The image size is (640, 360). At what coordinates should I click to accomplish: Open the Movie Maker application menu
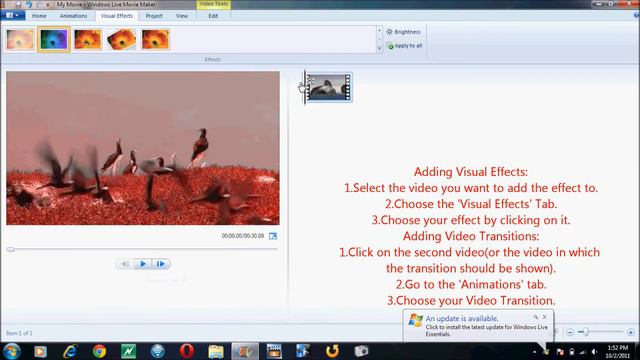pyautogui.click(x=13, y=16)
